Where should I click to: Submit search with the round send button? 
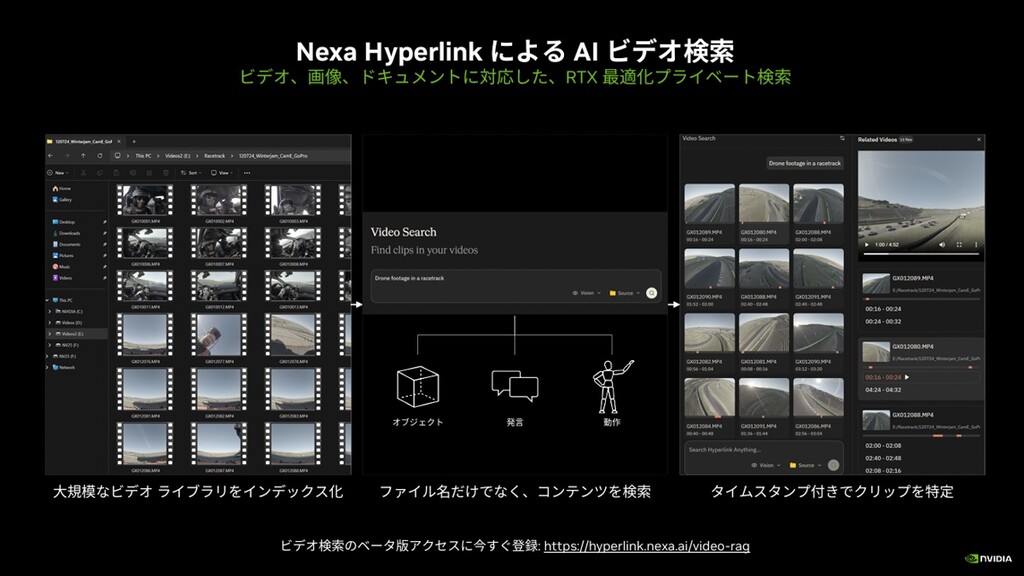(651, 293)
